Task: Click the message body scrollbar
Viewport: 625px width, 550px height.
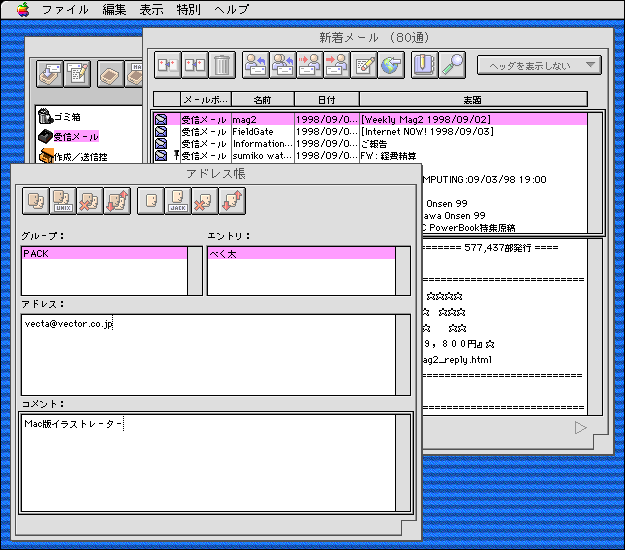Action: 595,327
